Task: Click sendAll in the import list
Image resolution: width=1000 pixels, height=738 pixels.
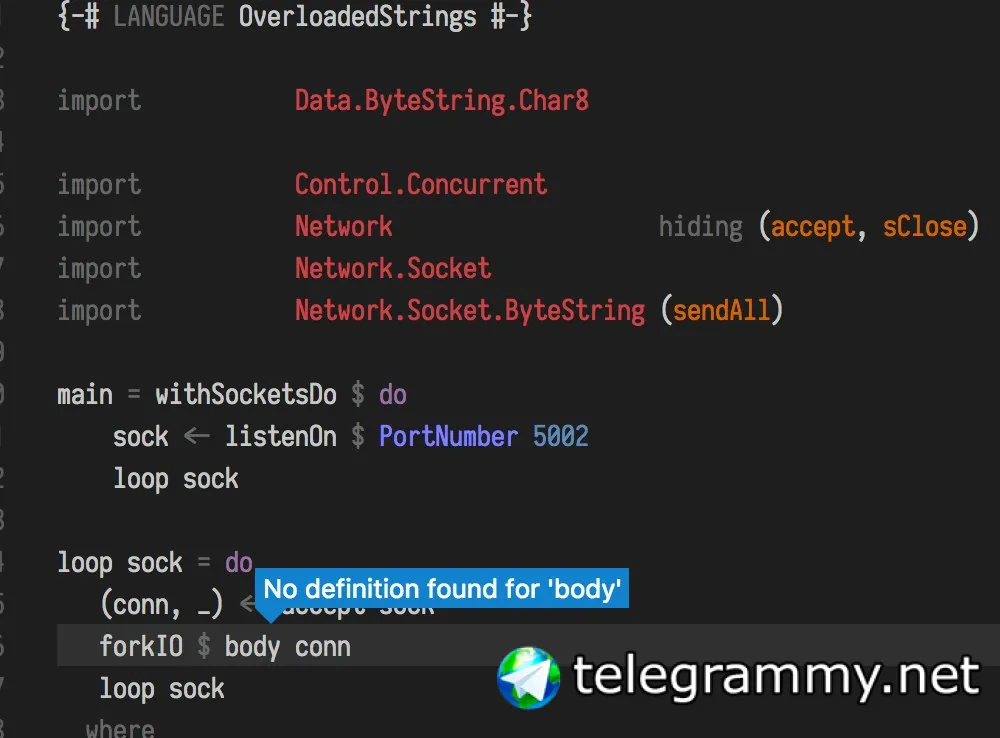Action: [721, 310]
